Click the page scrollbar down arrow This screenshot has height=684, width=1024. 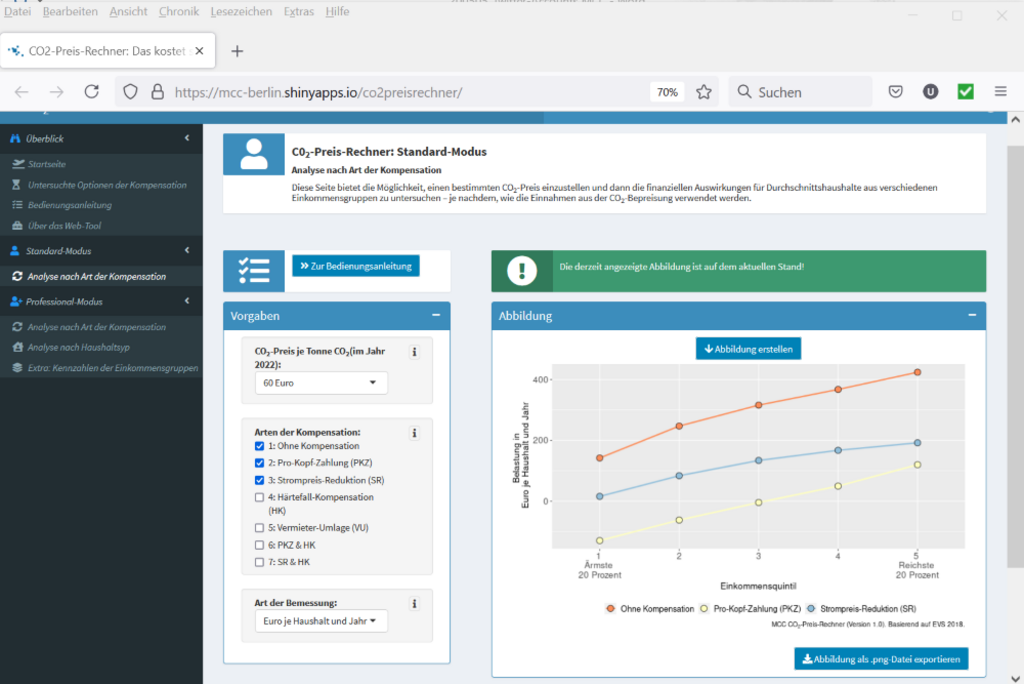coord(1015,678)
